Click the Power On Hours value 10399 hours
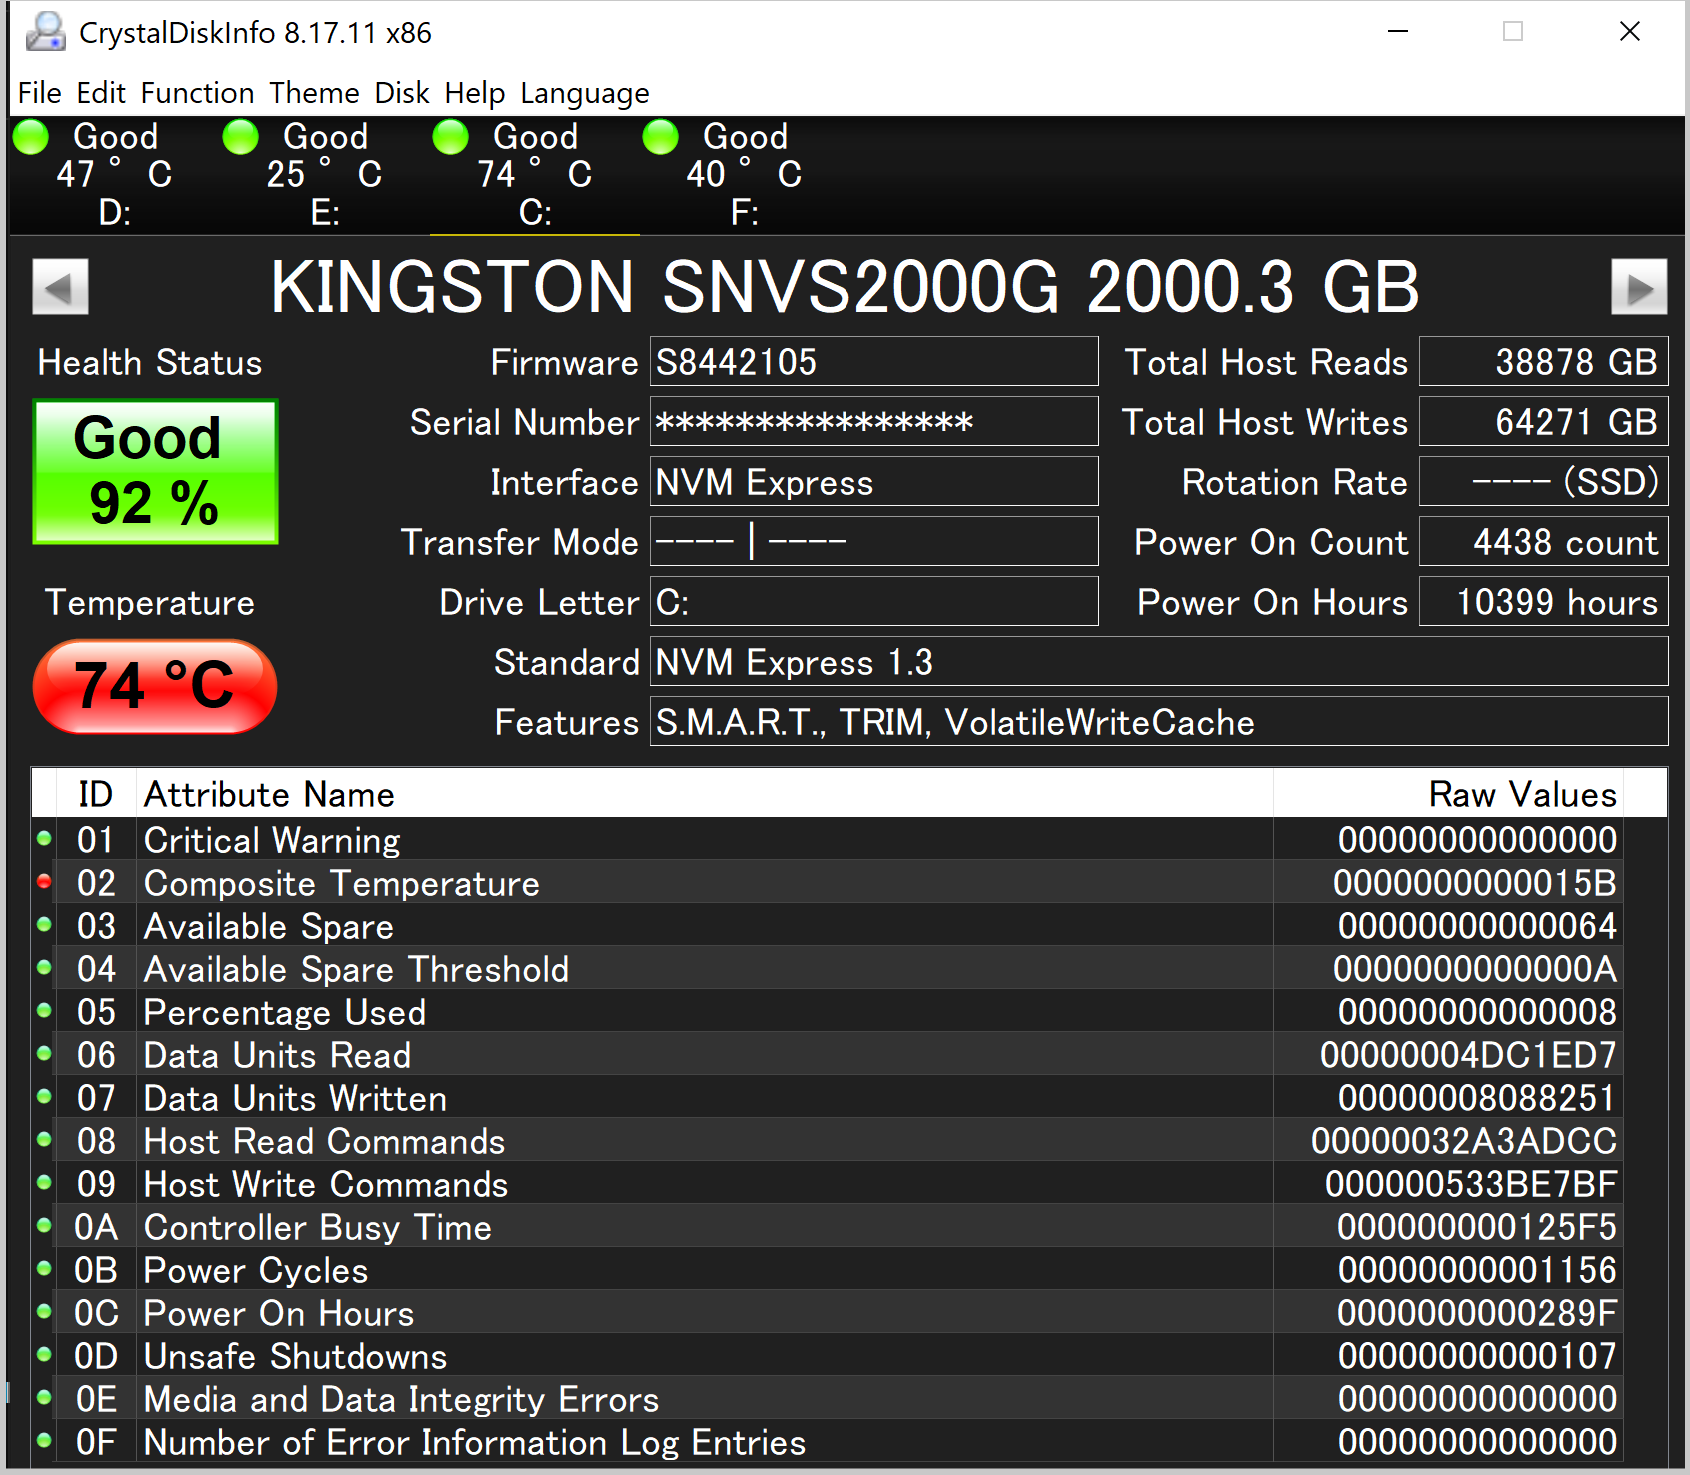The image size is (1690, 1475). [1544, 602]
